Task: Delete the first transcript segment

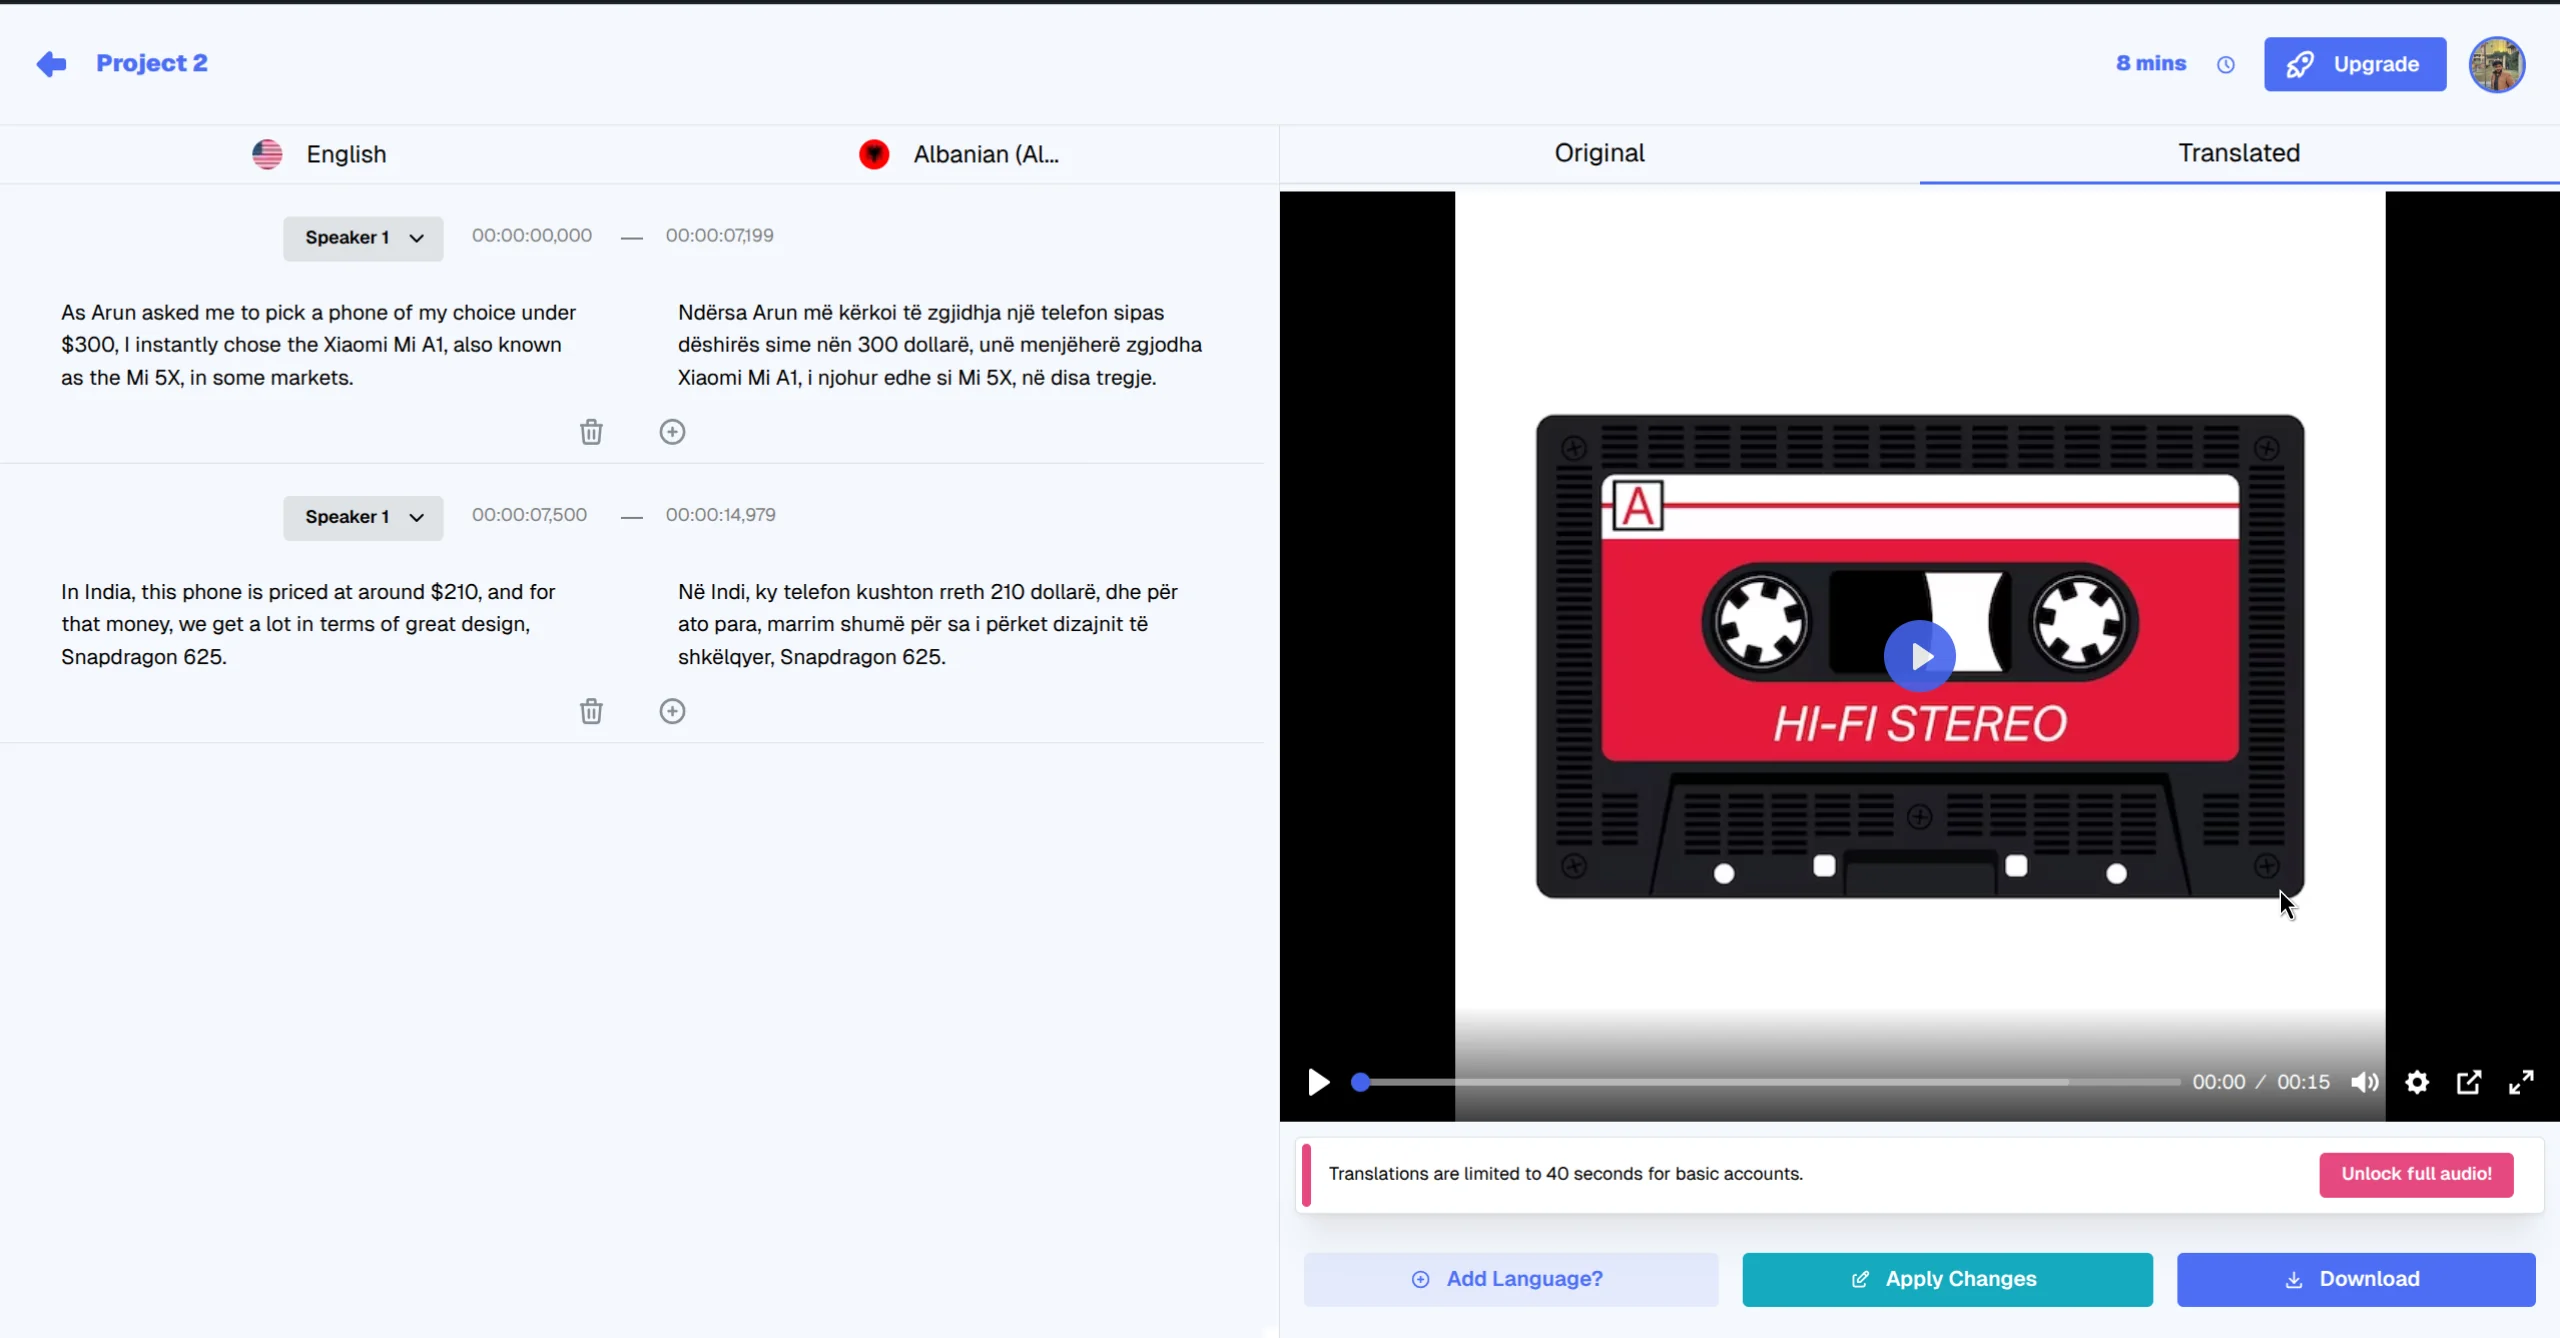Action: coord(591,432)
